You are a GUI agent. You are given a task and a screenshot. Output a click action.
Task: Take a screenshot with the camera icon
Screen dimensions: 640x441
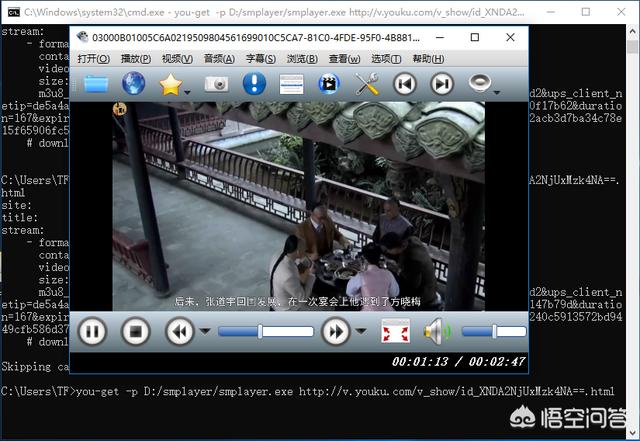[x=216, y=84]
